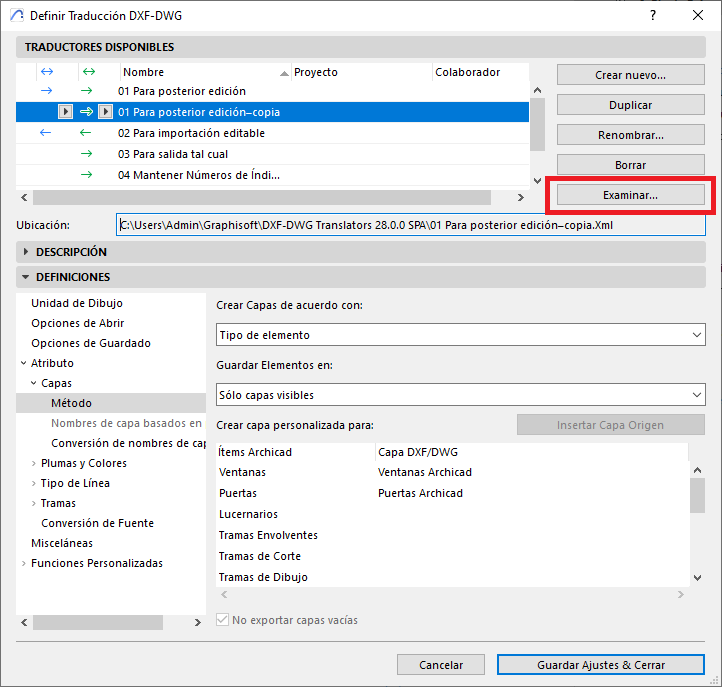Toggle 'No exportar capas vacías' checkbox
This screenshot has height=687, width=722.
click(223, 620)
